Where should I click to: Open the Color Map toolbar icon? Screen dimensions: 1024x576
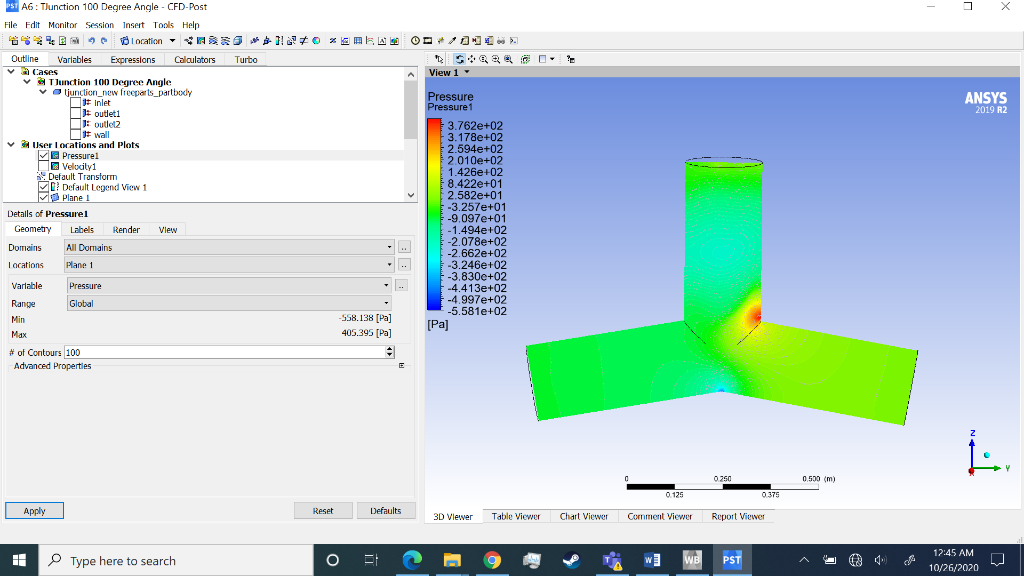coord(316,40)
